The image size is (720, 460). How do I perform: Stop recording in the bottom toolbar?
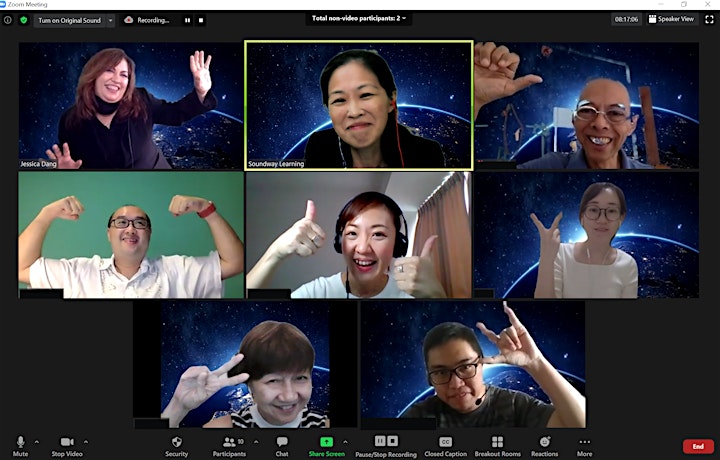pyautogui.click(x=393, y=441)
